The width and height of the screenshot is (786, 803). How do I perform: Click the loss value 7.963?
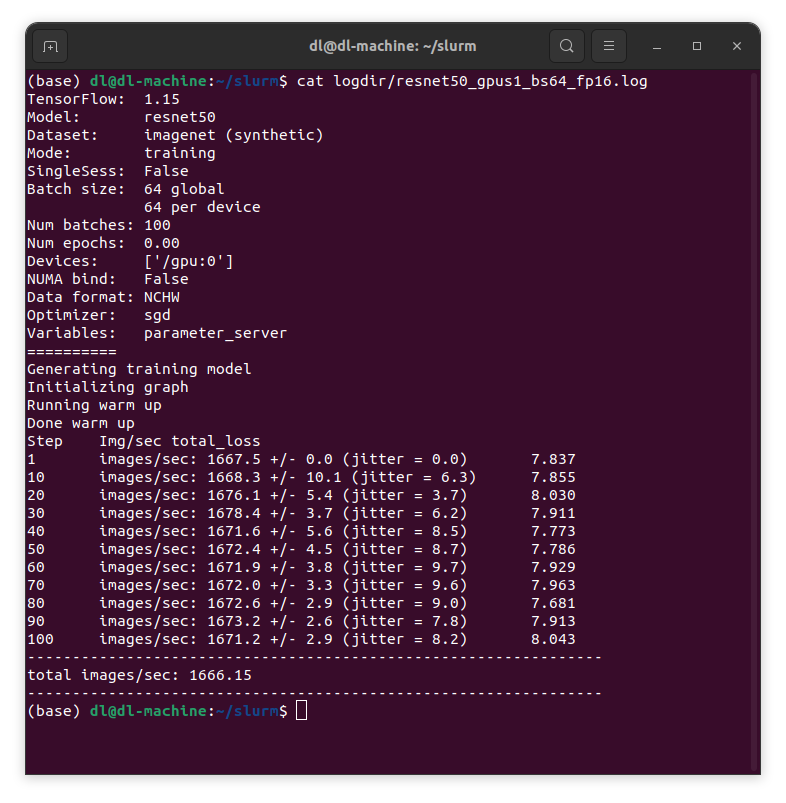point(554,585)
